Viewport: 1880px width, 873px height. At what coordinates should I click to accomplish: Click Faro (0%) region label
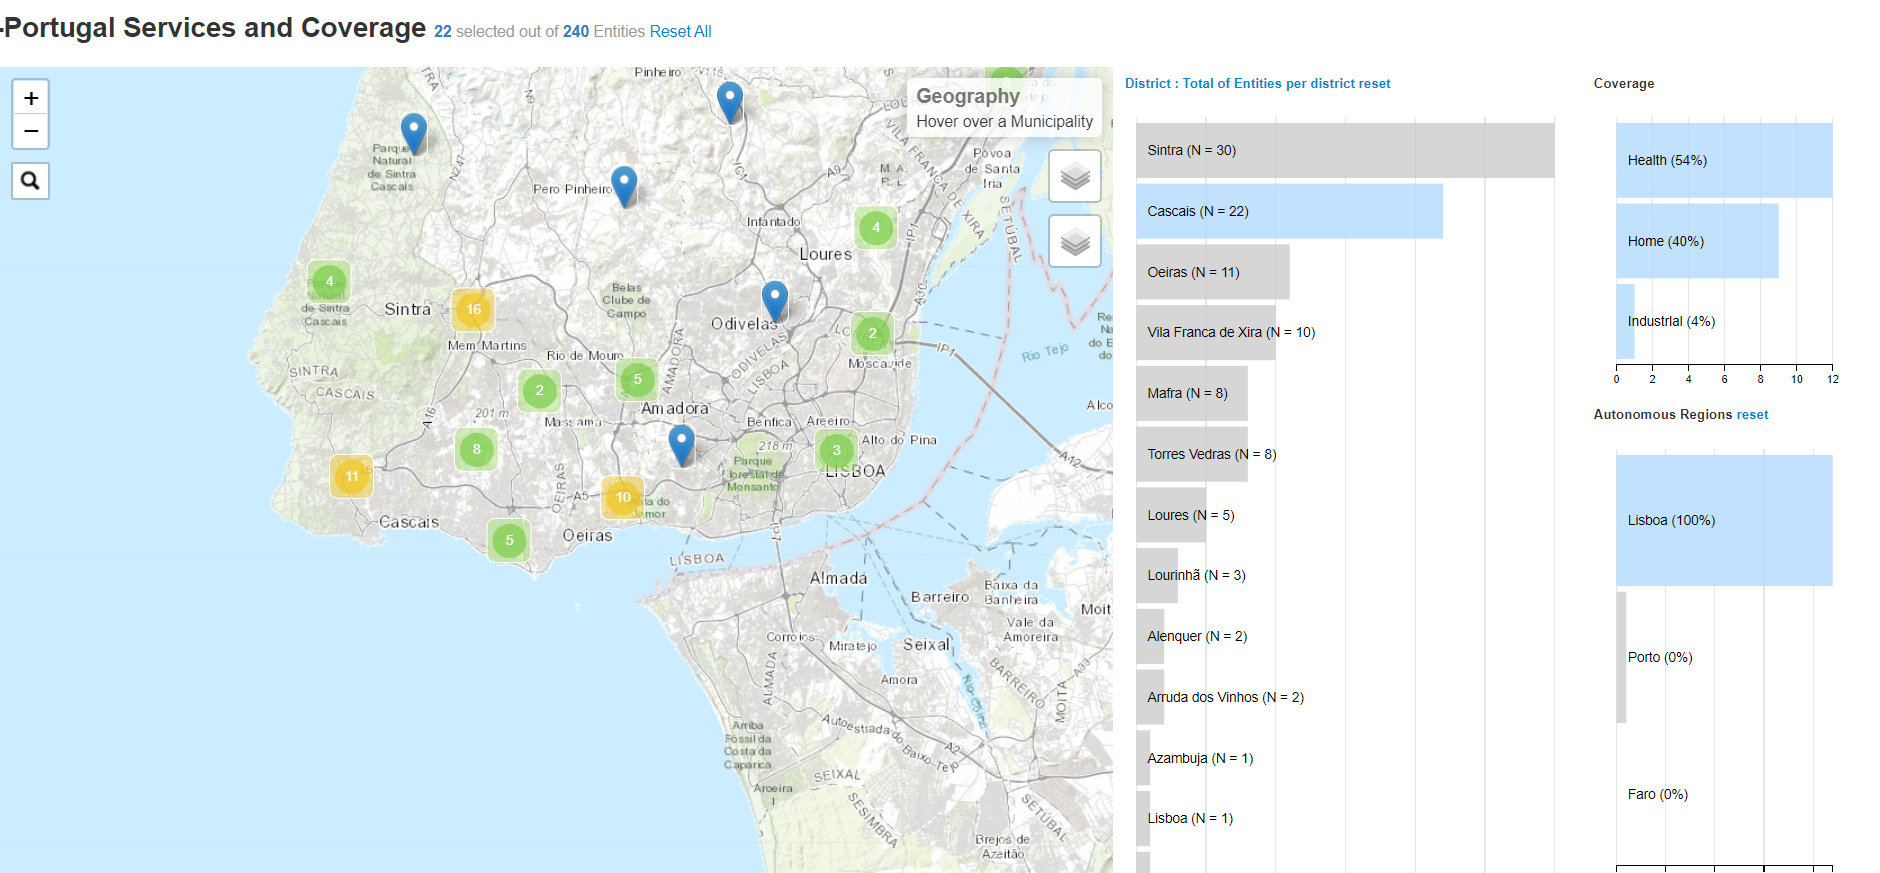coord(1657,794)
